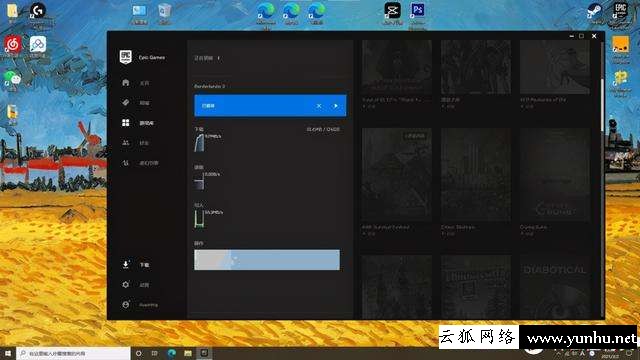Screen dimensions: 640x360
Task: Select the Library grid icon in sidebar
Action: click(x=125, y=123)
